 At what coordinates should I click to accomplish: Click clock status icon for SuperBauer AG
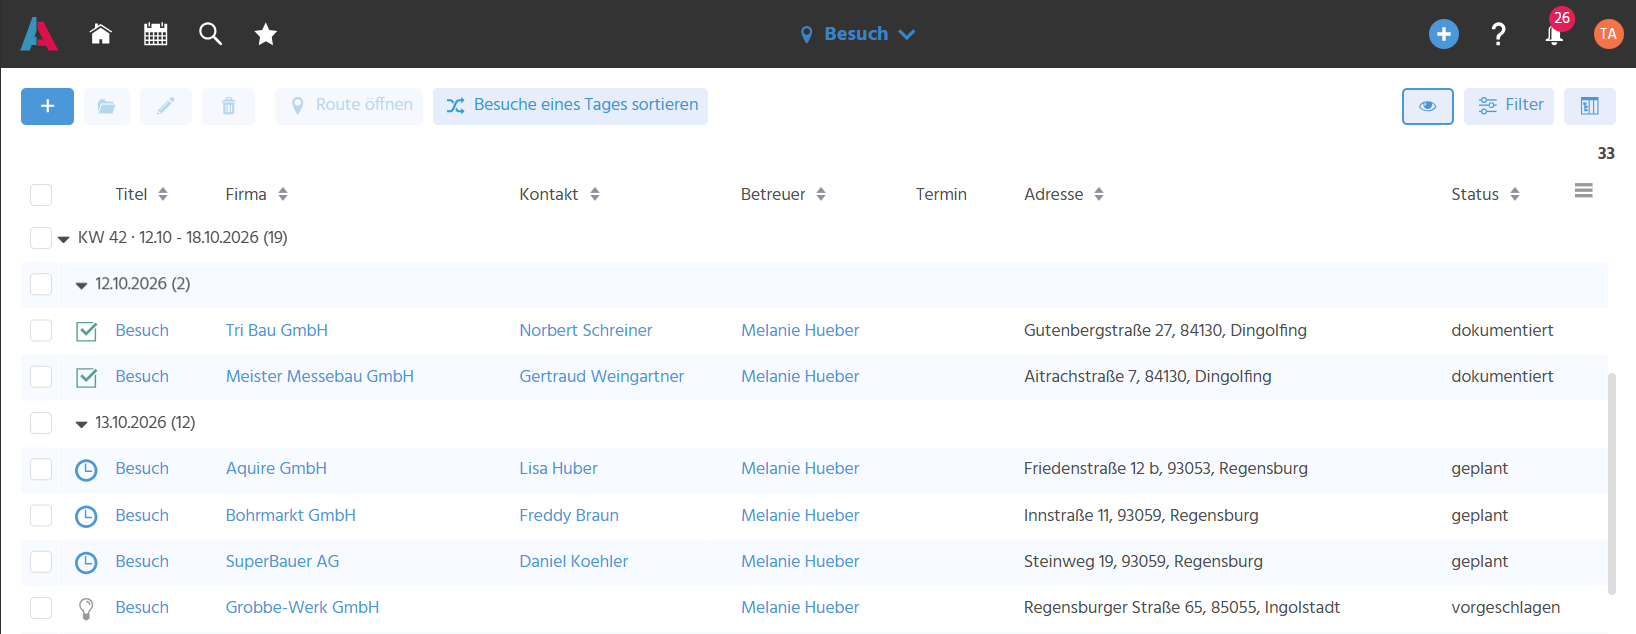87,562
